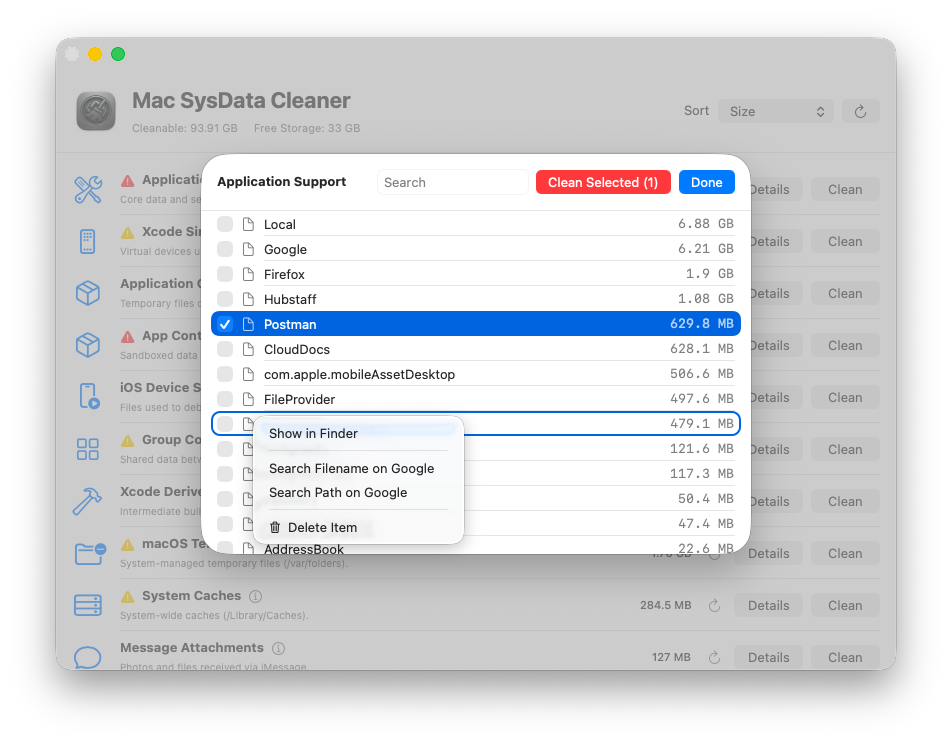Click the info icon beside System Caches

(x=256, y=596)
